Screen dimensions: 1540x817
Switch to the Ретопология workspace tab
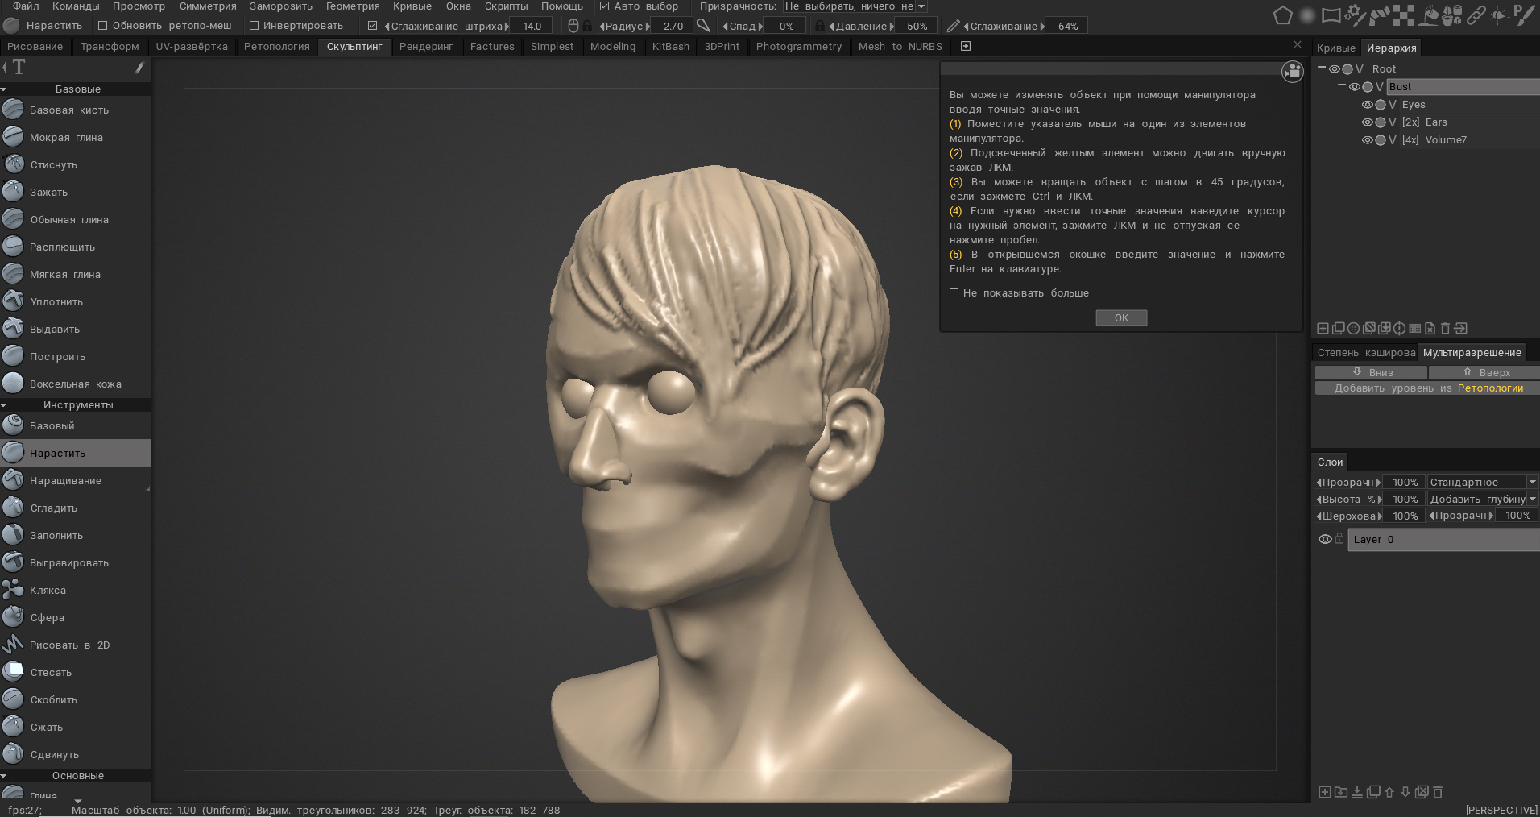276,47
